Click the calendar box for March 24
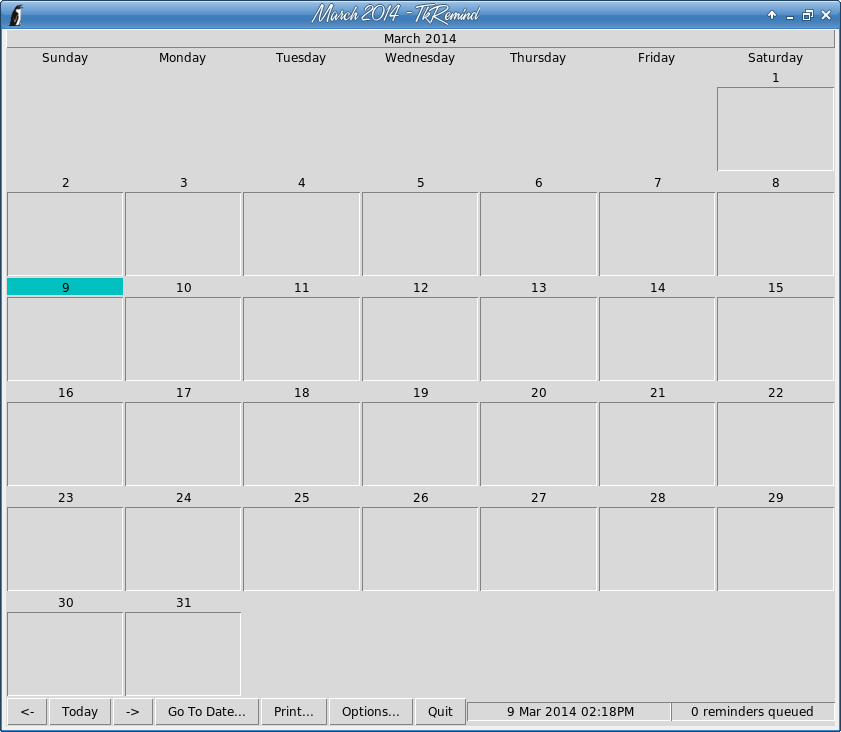Viewport: 841px width, 732px height. [x=183, y=549]
